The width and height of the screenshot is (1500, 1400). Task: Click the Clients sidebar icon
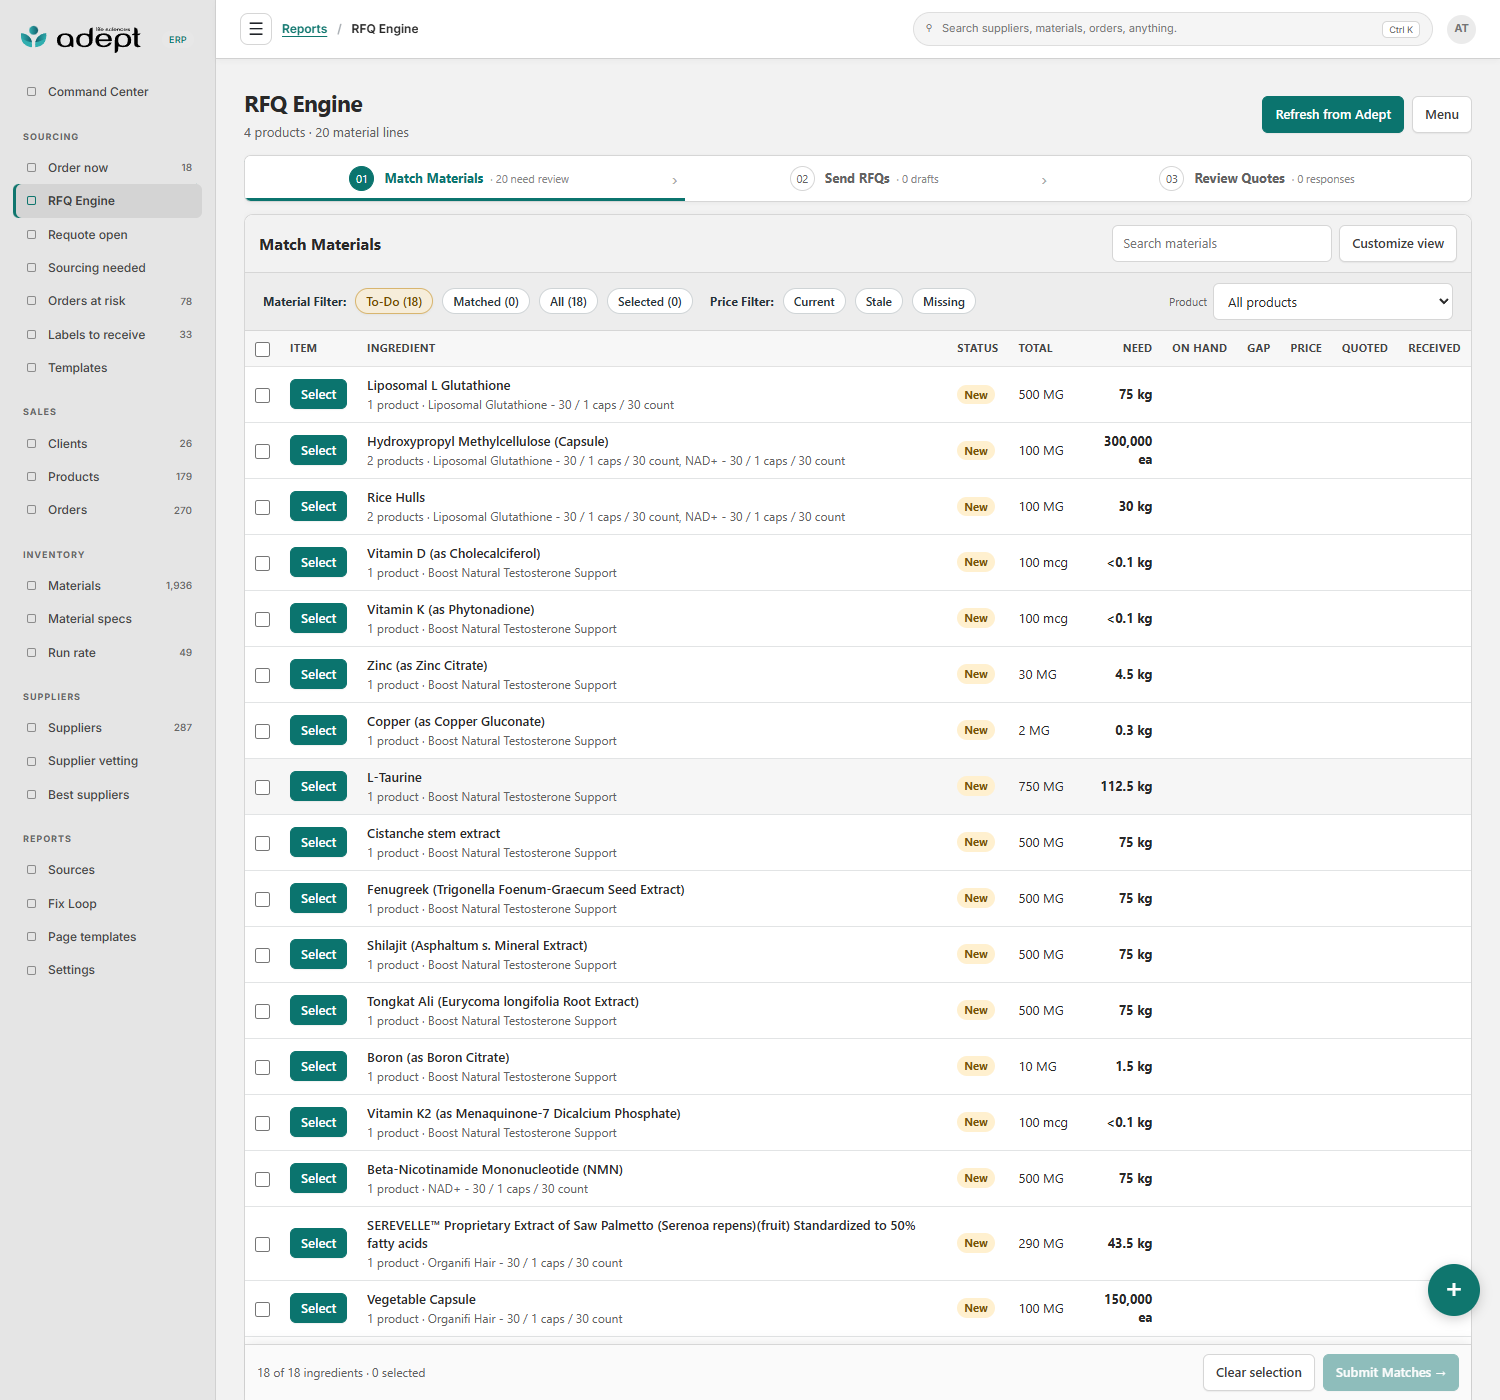pyautogui.click(x=31, y=444)
